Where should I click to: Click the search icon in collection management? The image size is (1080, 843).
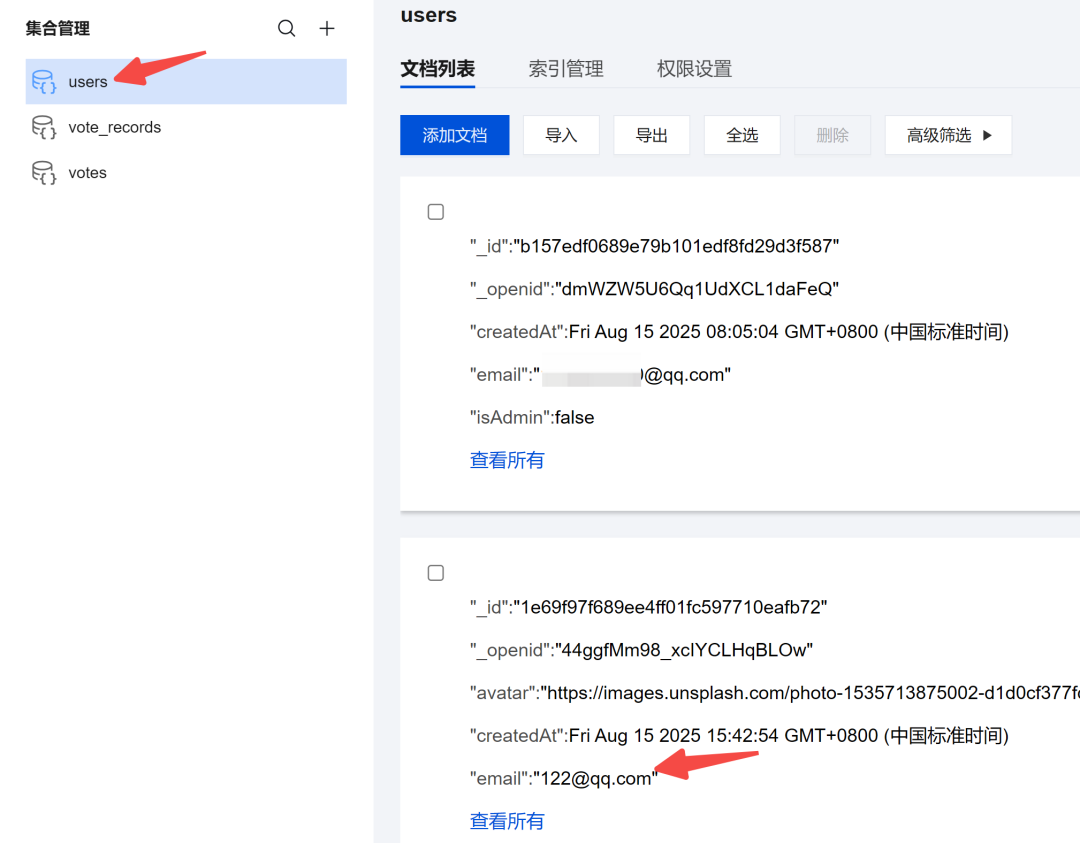click(x=287, y=29)
